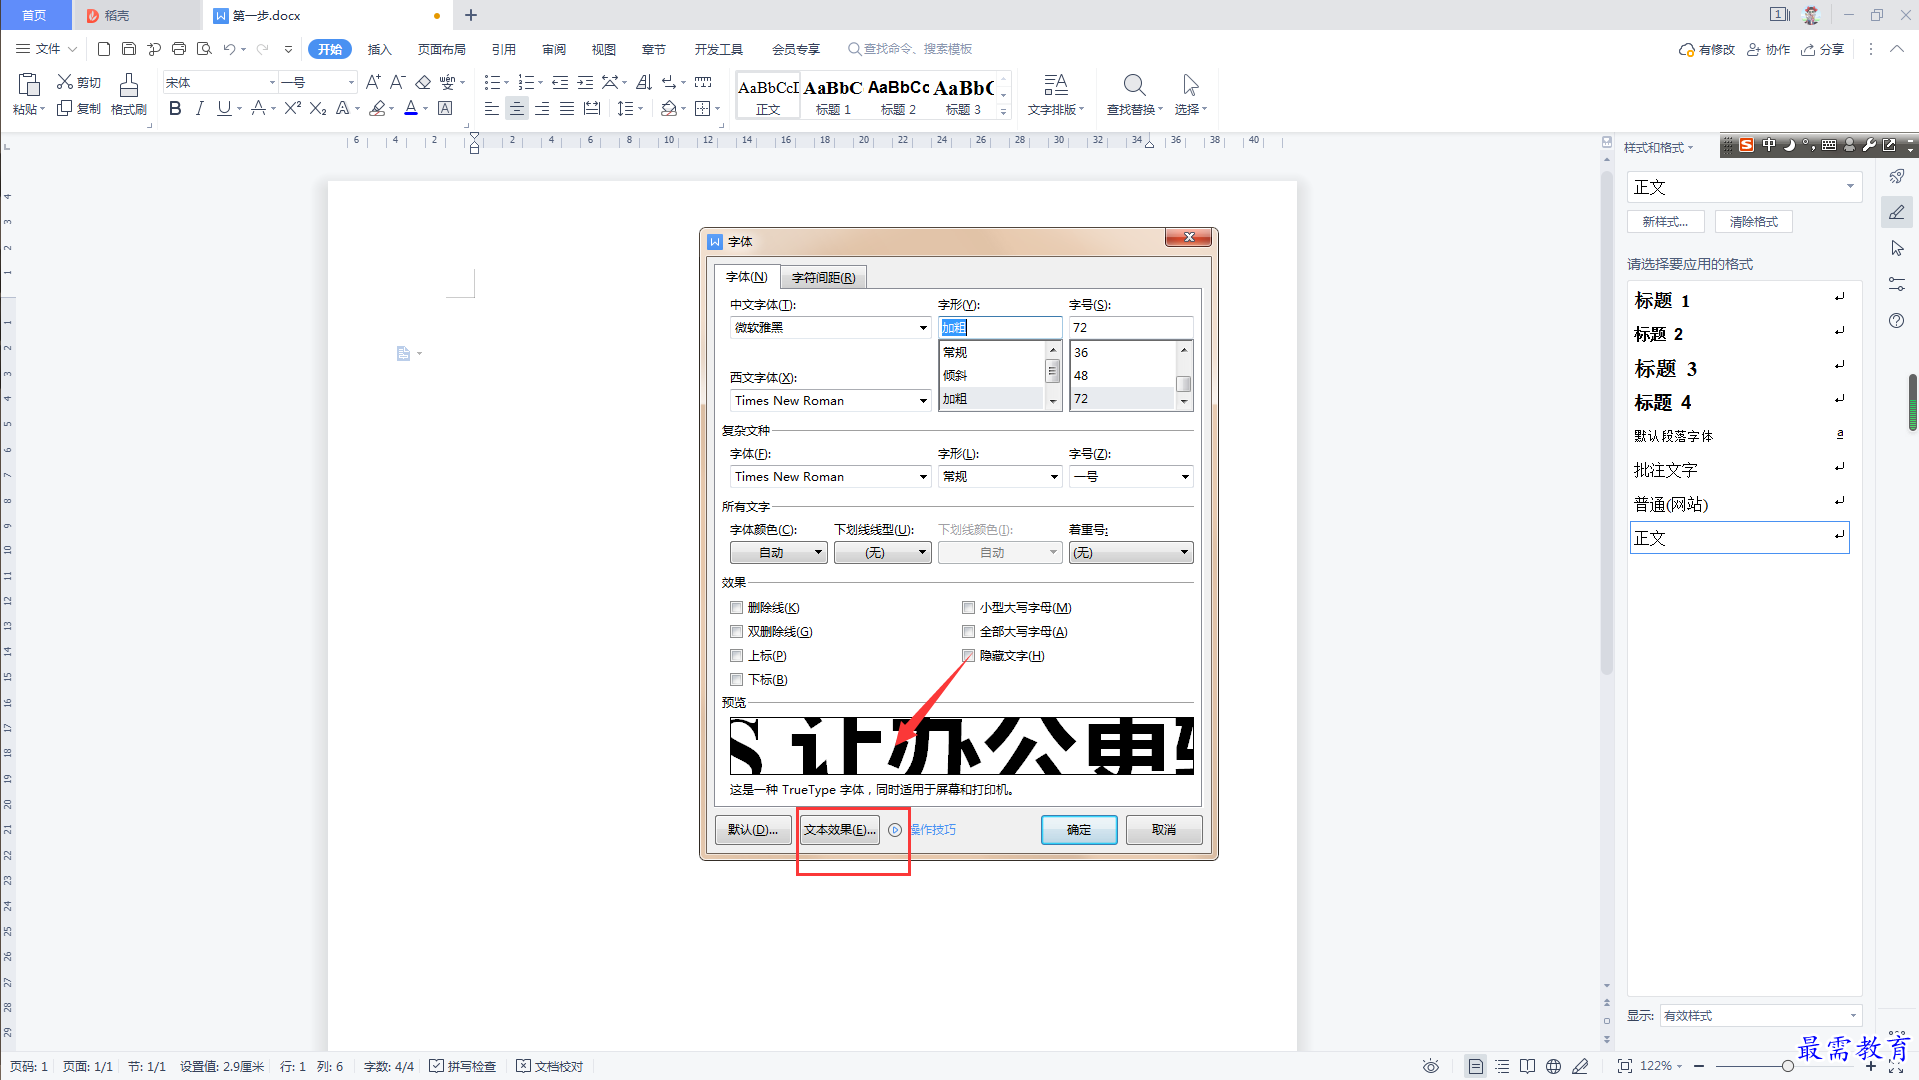Viewport: 1919px width, 1080px height.
Task: Click the Format Painter icon
Action: click(x=128, y=85)
